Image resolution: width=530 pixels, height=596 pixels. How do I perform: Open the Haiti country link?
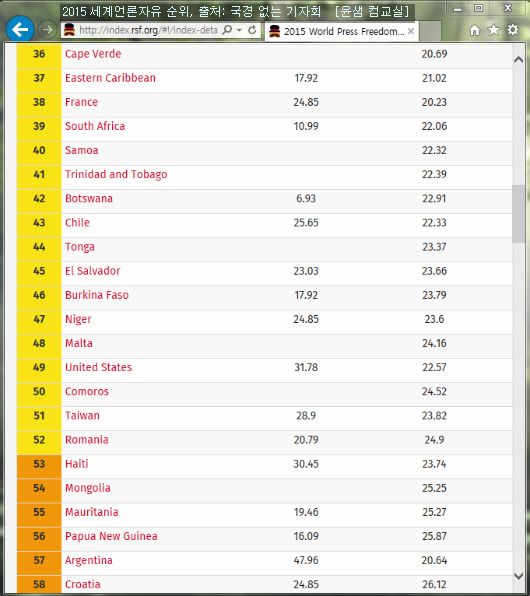(x=77, y=464)
